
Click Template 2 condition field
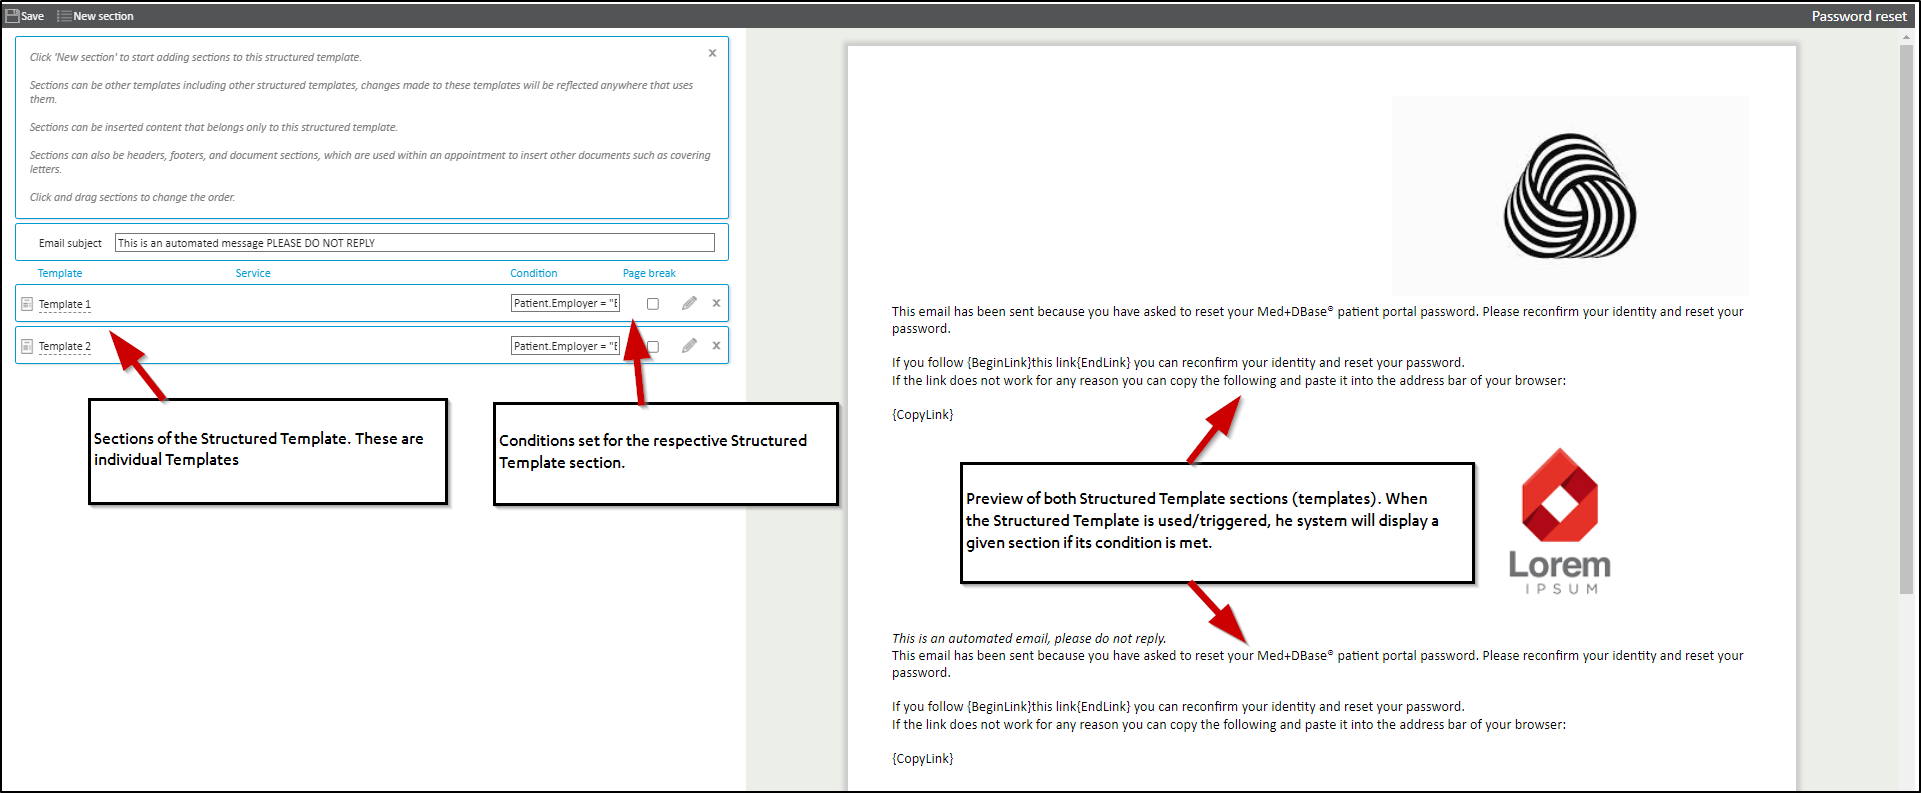pos(565,346)
